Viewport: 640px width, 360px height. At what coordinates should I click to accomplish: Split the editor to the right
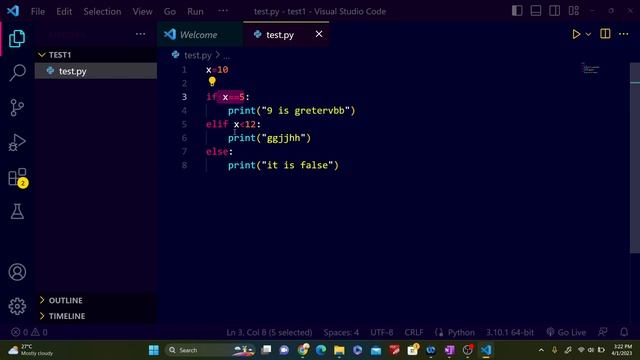(605, 34)
